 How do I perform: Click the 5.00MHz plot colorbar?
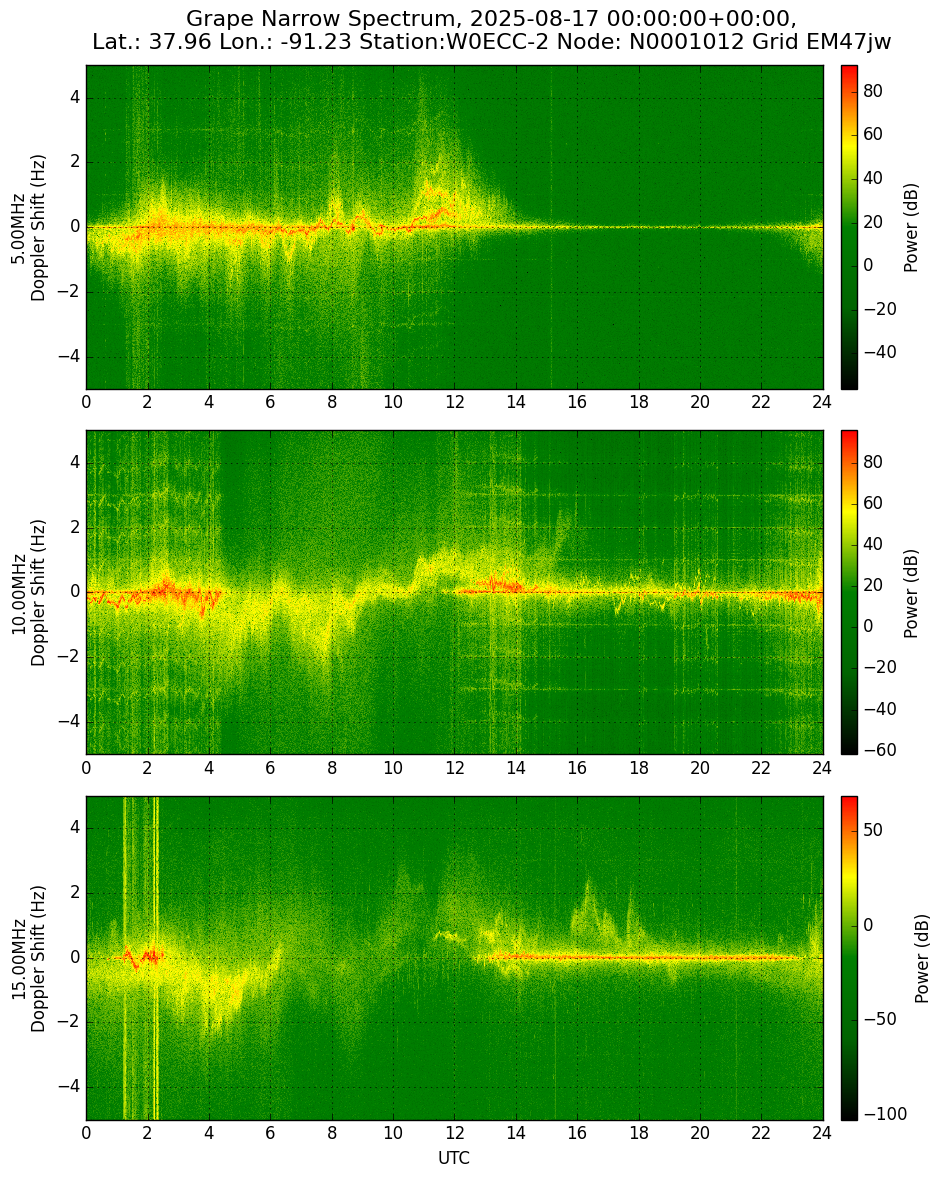coord(849,227)
